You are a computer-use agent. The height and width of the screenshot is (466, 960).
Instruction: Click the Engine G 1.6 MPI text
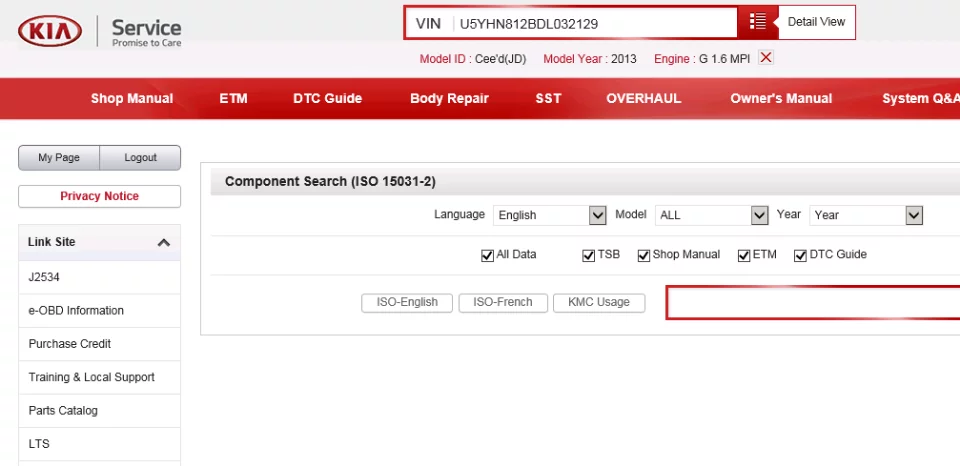click(702, 59)
